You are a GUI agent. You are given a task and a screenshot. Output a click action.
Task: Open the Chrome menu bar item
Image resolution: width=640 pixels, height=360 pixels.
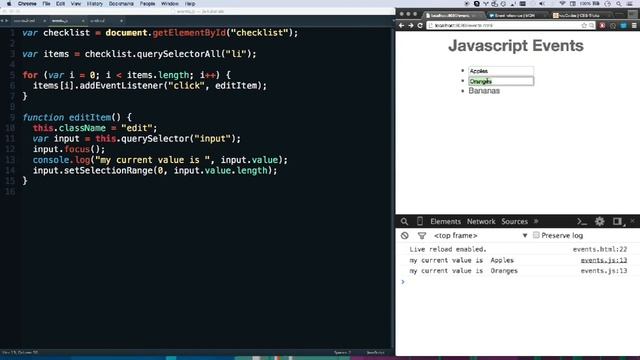[27, 4]
